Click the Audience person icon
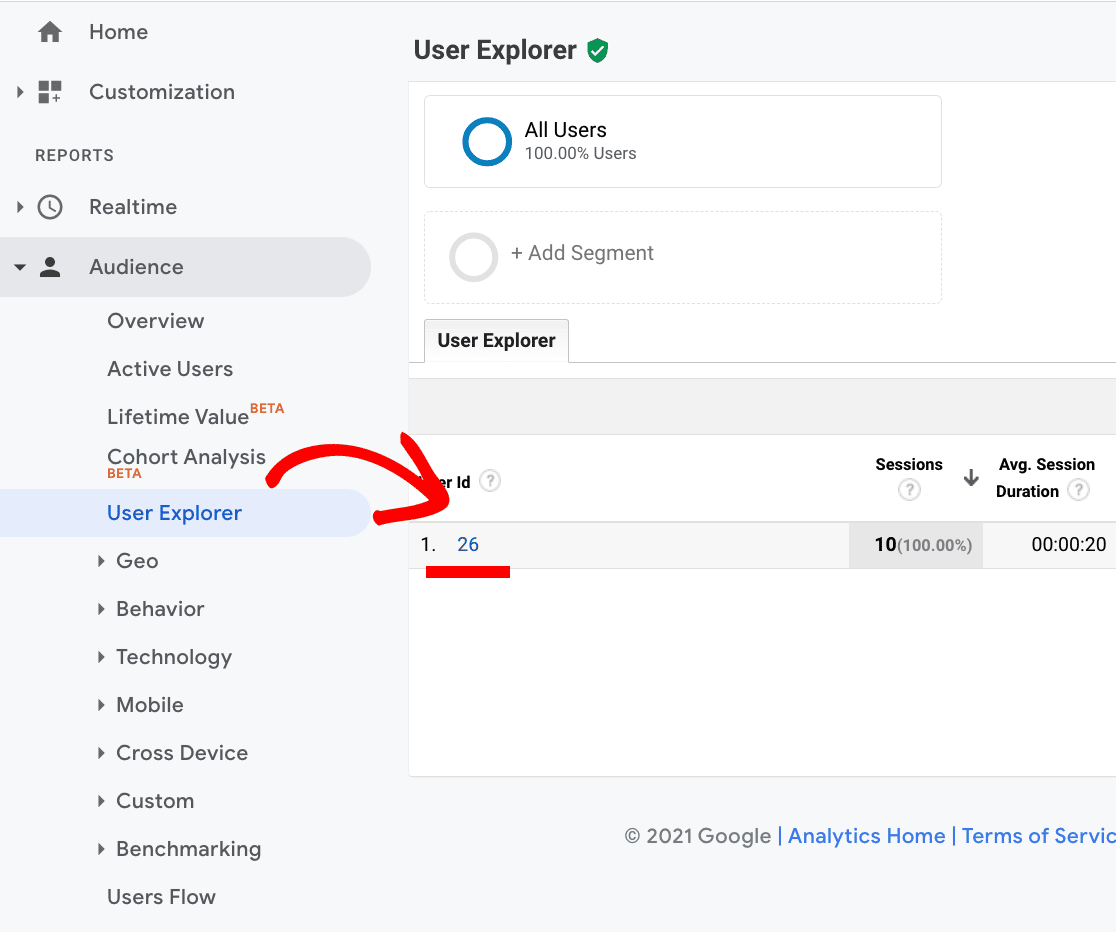The width and height of the screenshot is (1116, 932). tap(49, 266)
